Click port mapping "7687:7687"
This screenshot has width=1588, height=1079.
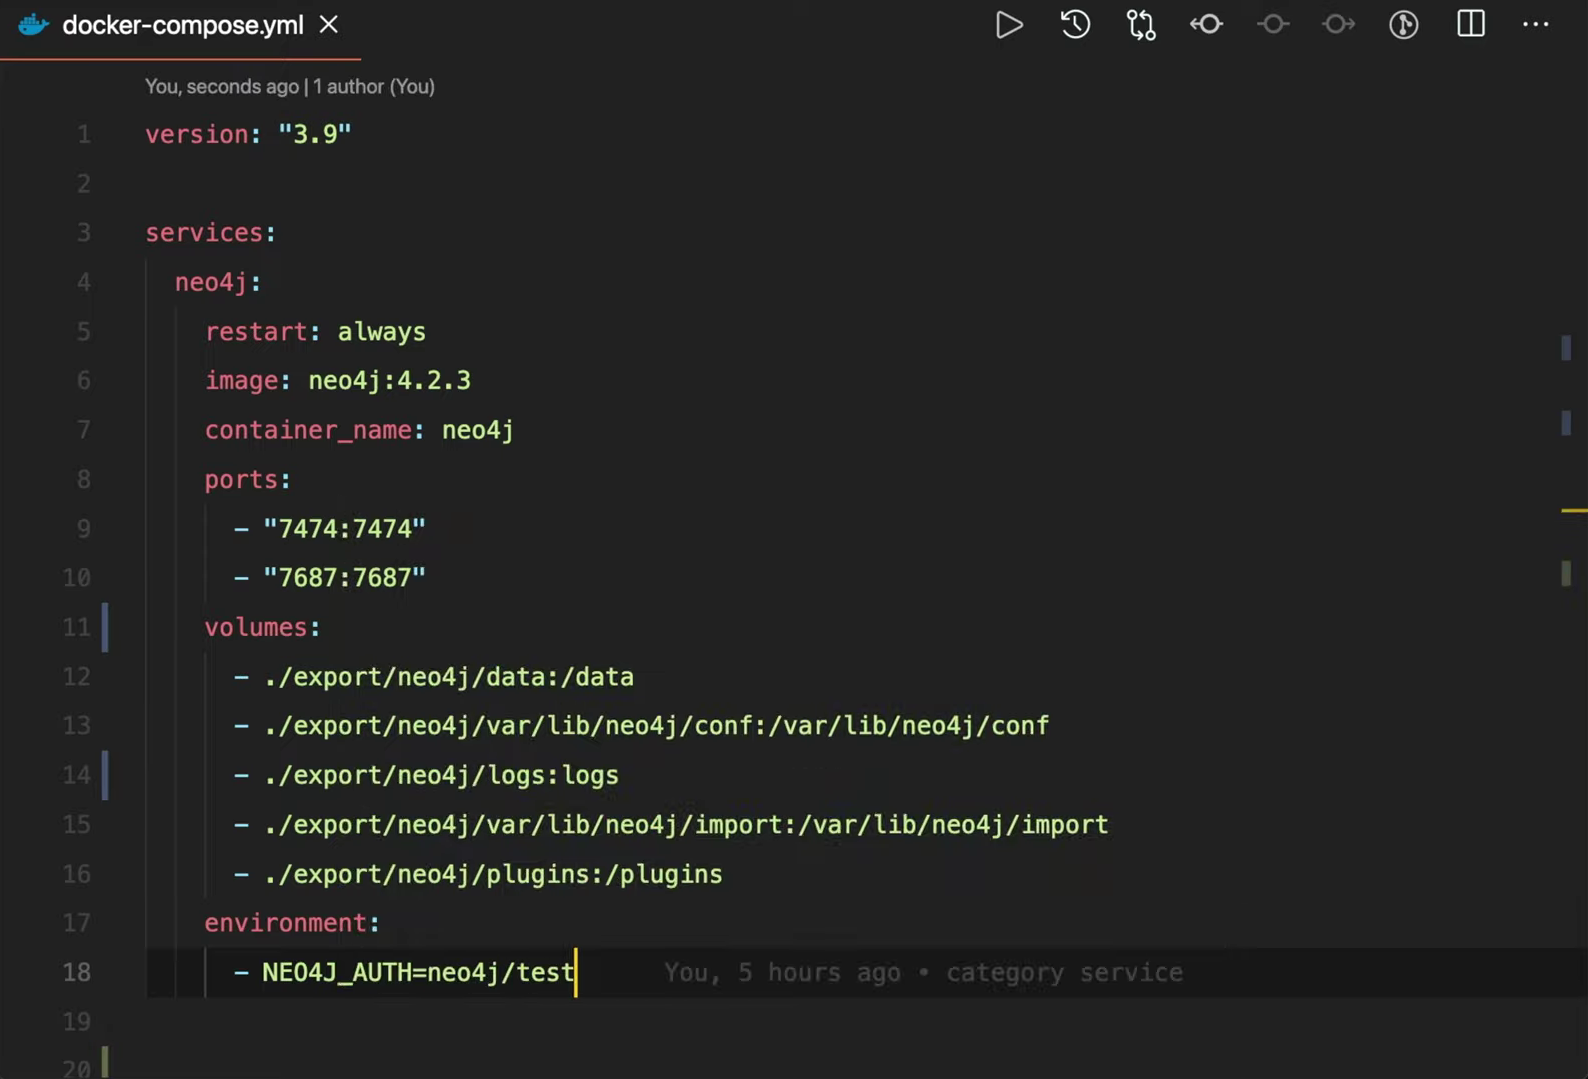pos(344,578)
